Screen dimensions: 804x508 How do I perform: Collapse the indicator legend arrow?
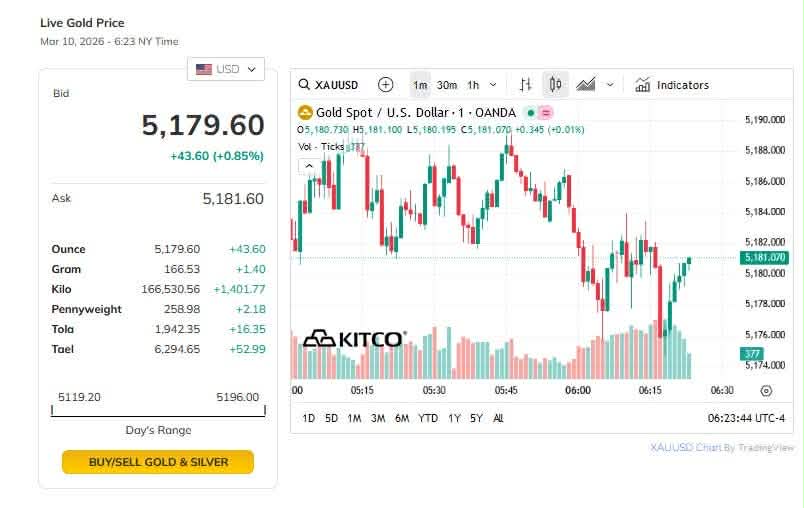309,166
